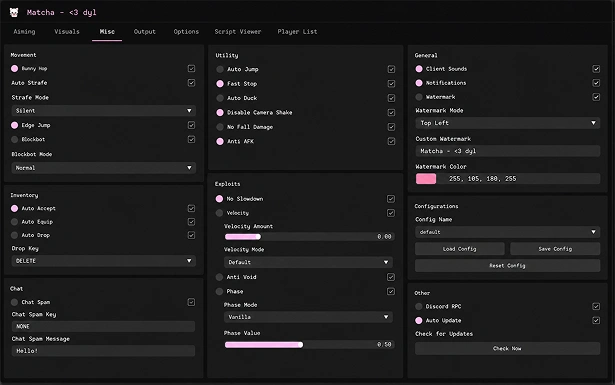This screenshot has height=385, width=615.
Task: Click the Velocity checkbox icon
Action: [391, 213]
